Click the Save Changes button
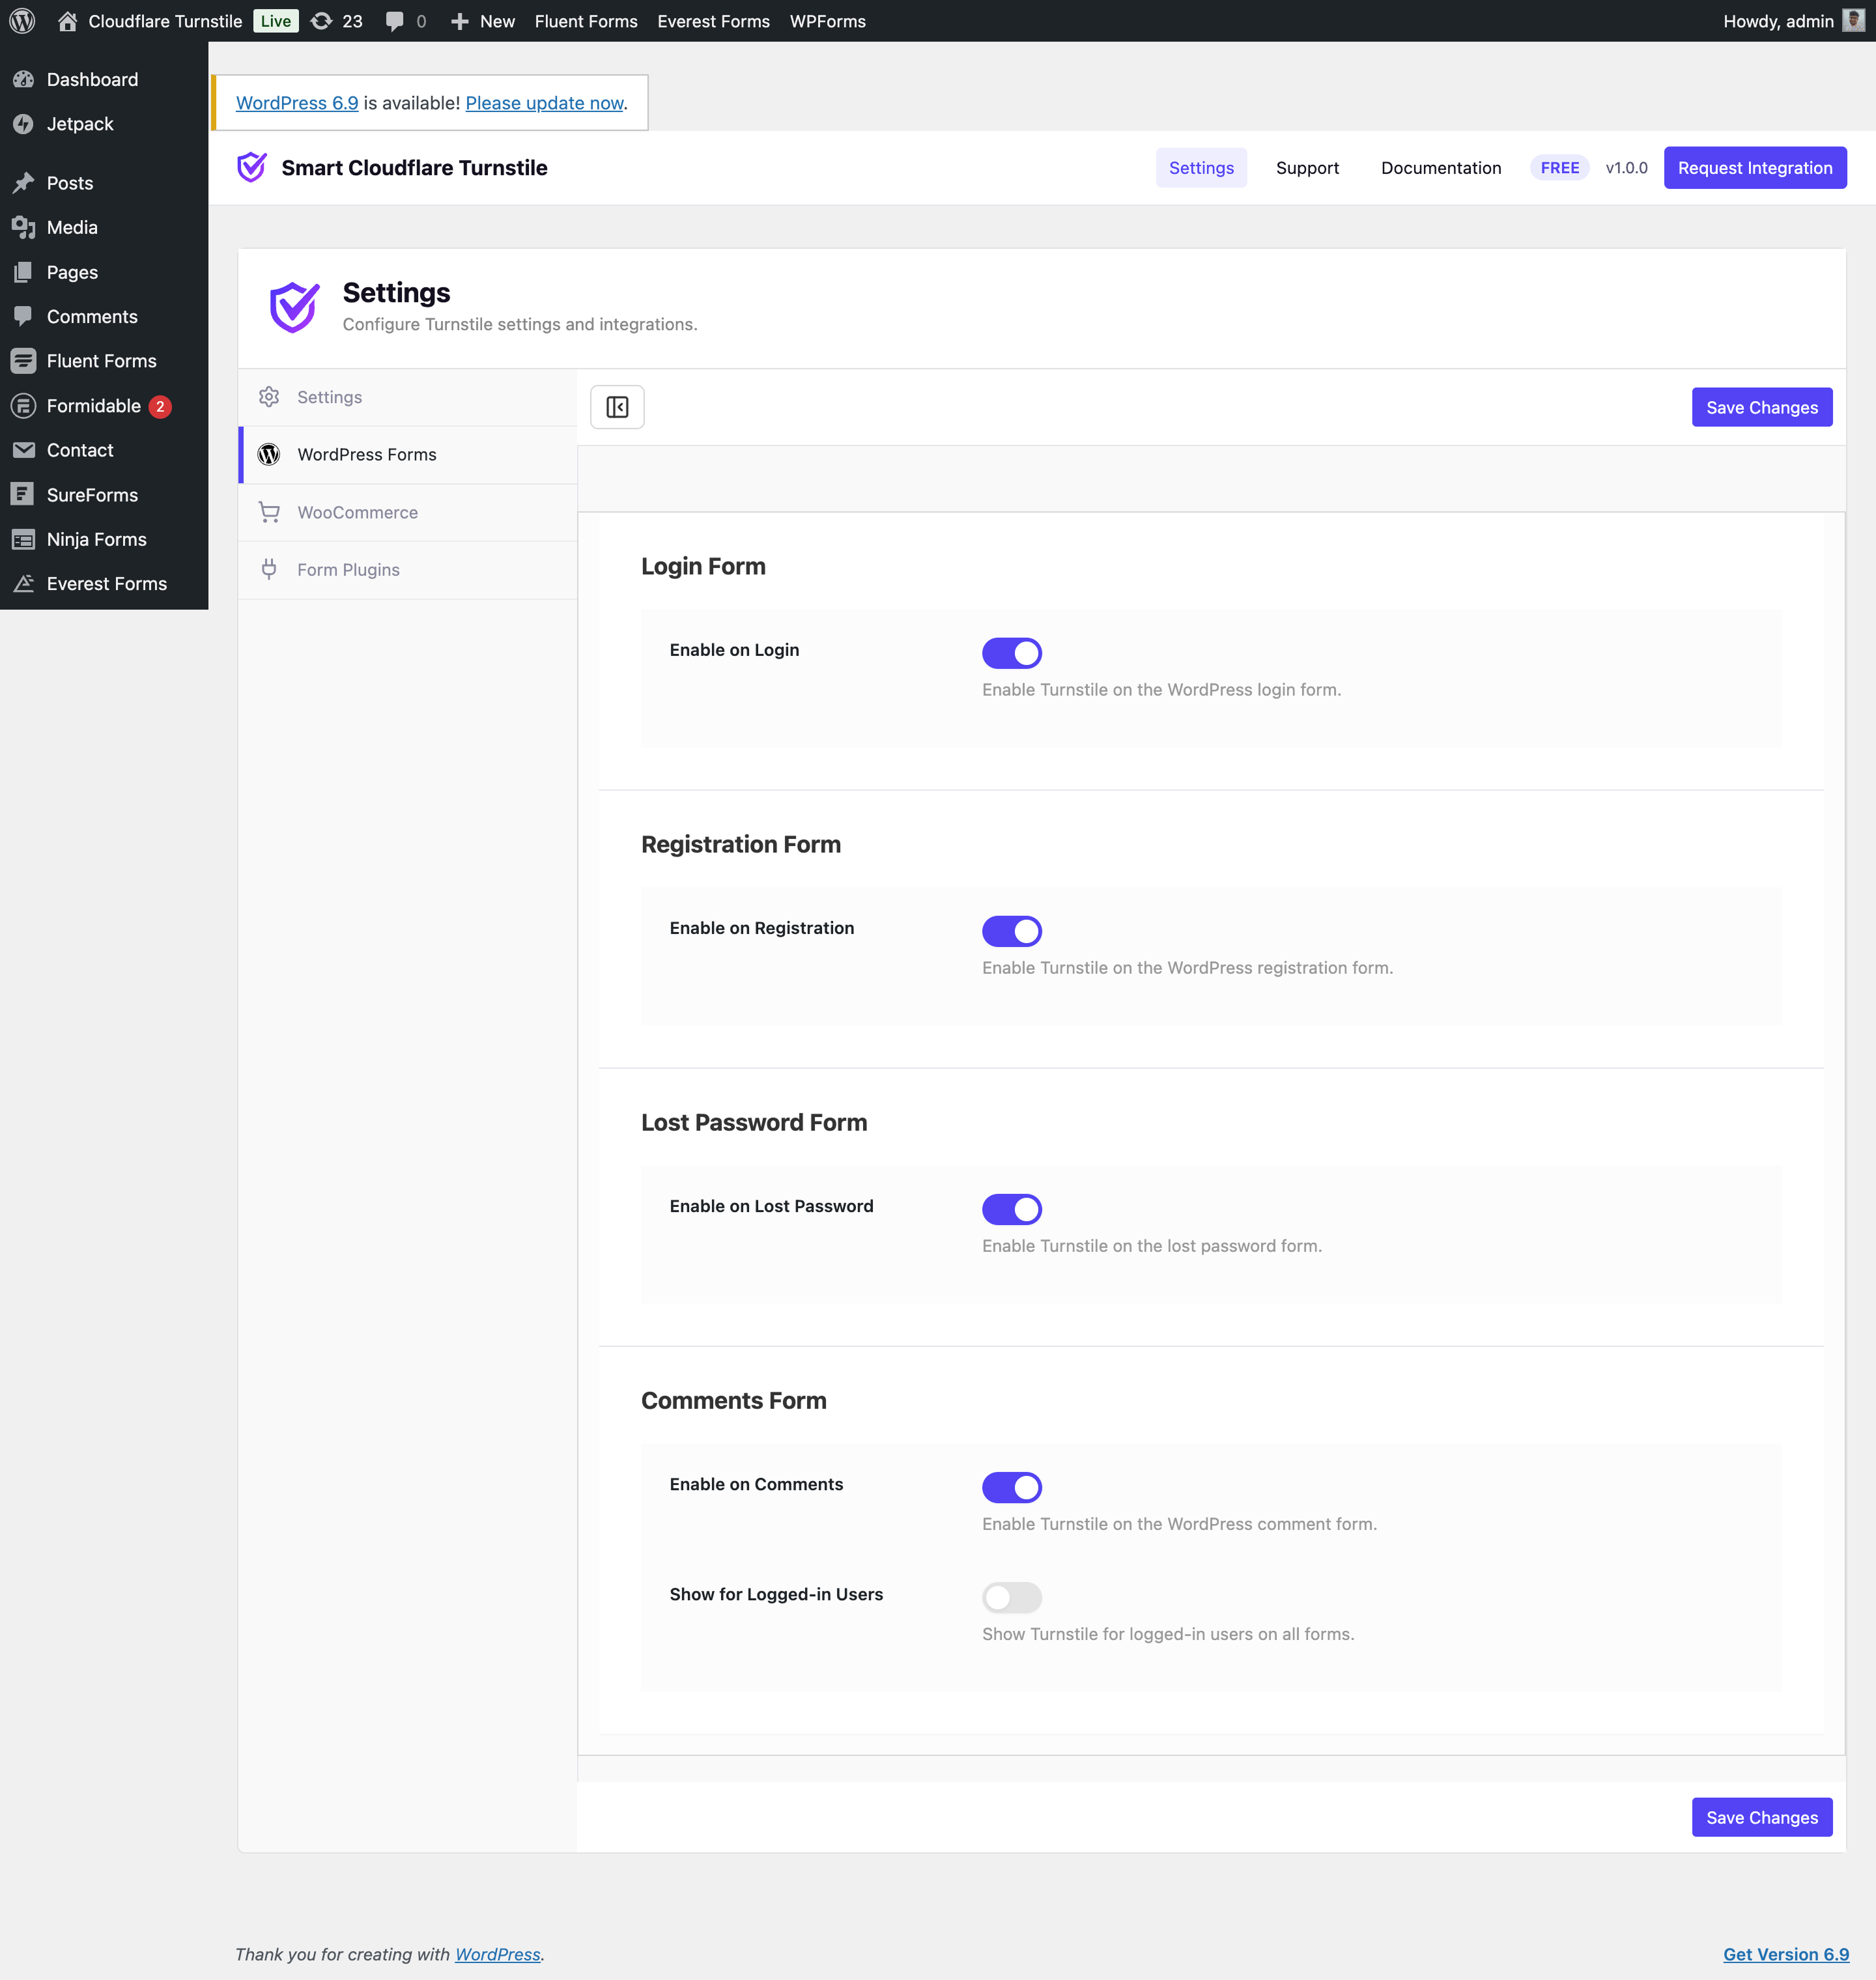Screen dimensions: 1876x1980 pos(1762,407)
